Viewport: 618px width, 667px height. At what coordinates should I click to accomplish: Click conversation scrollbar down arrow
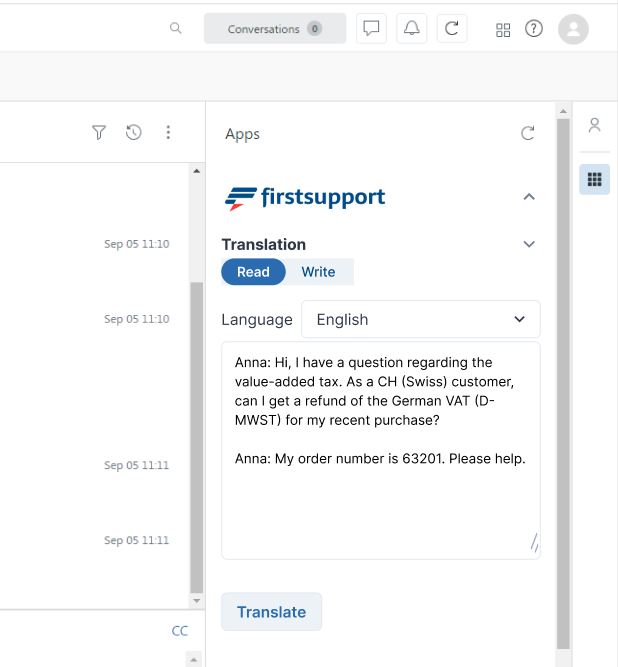click(196, 601)
